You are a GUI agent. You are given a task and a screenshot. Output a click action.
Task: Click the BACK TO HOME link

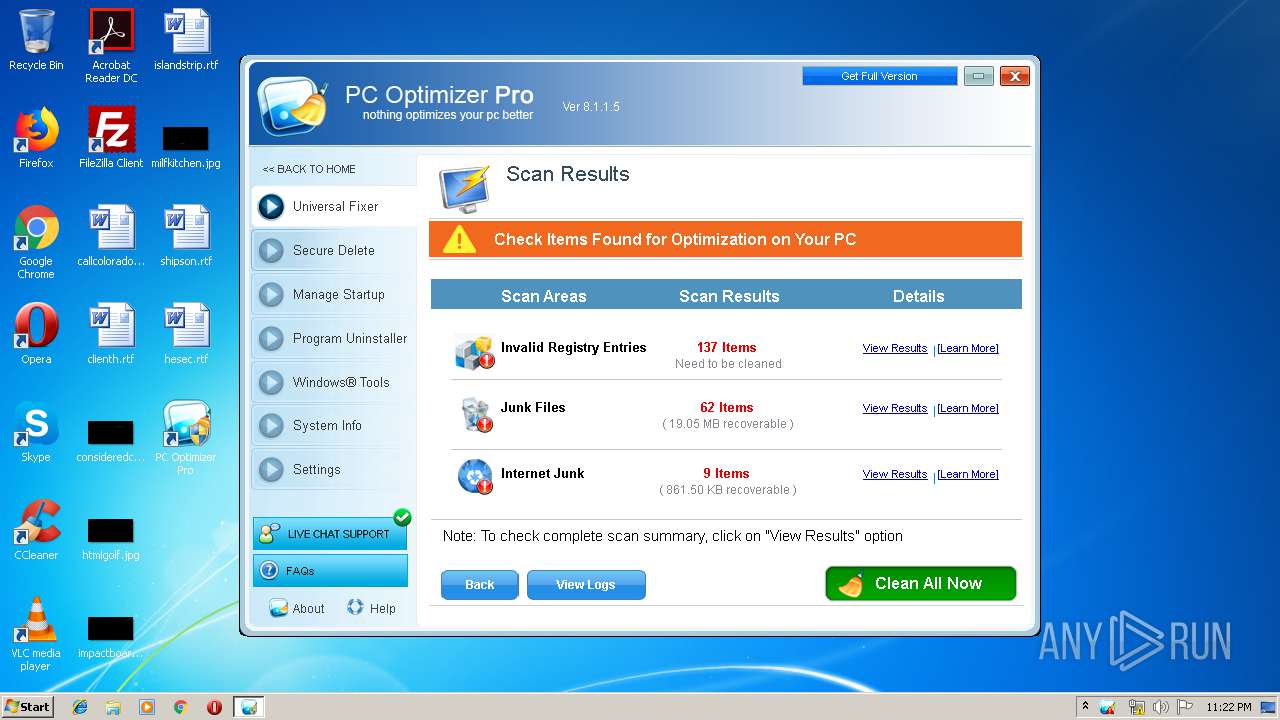click(x=309, y=169)
